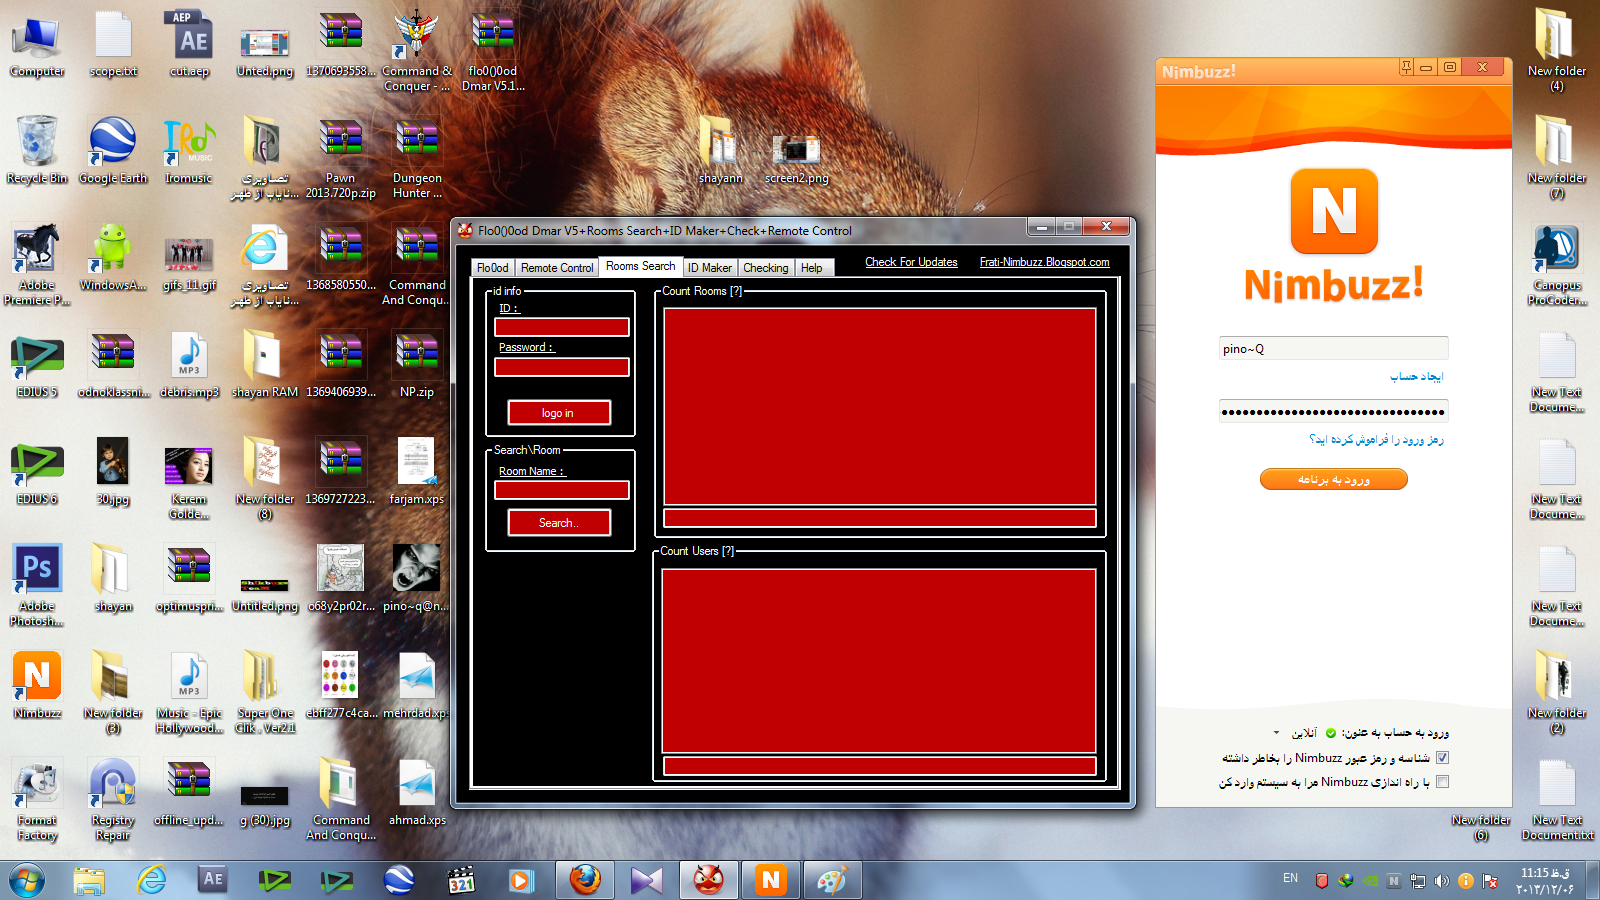
Task: Select the Canopus ProCoder desktop icon
Action: click(1557, 265)
